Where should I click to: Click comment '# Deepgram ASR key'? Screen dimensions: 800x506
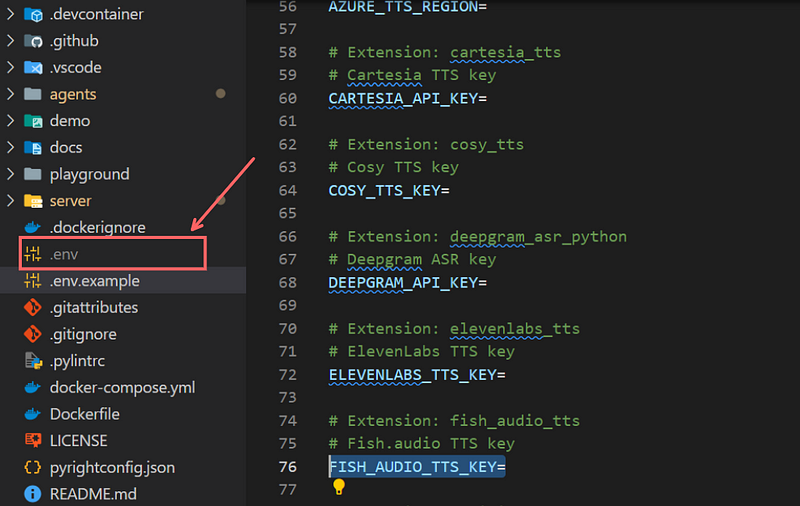pos(412,260)
